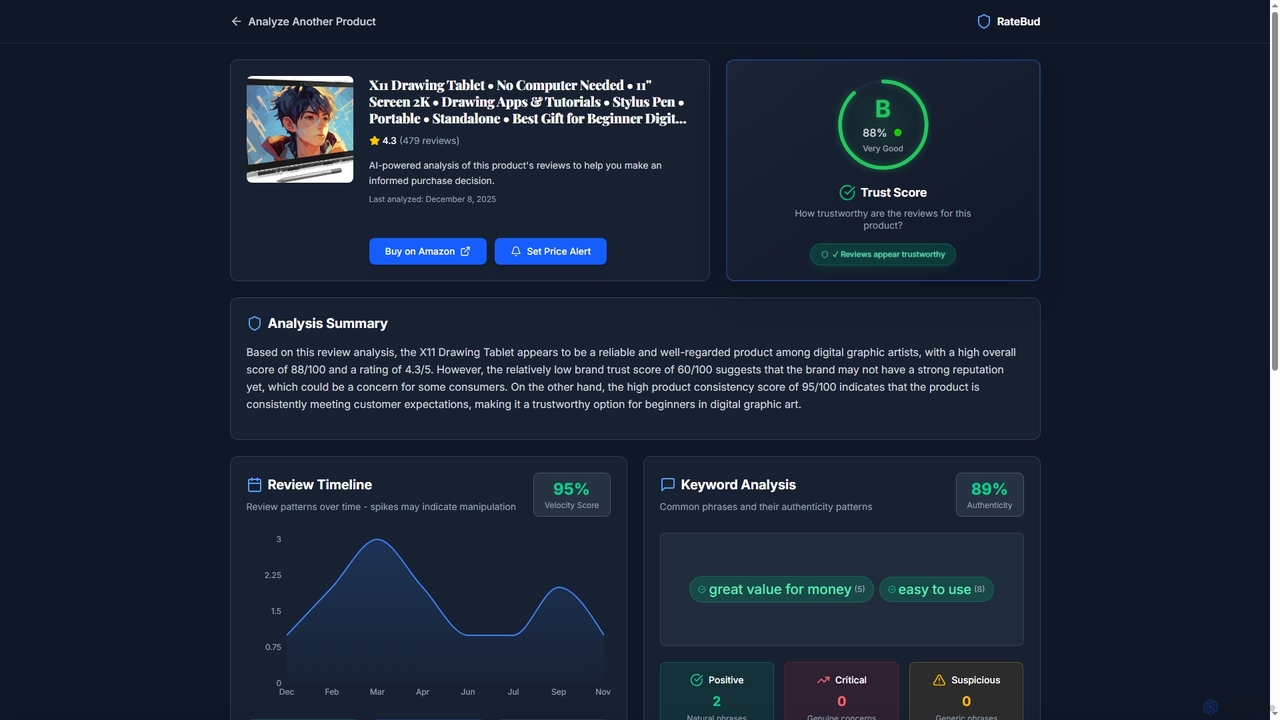Click the check icon in easy to use chip

click(x=891, y=589)
